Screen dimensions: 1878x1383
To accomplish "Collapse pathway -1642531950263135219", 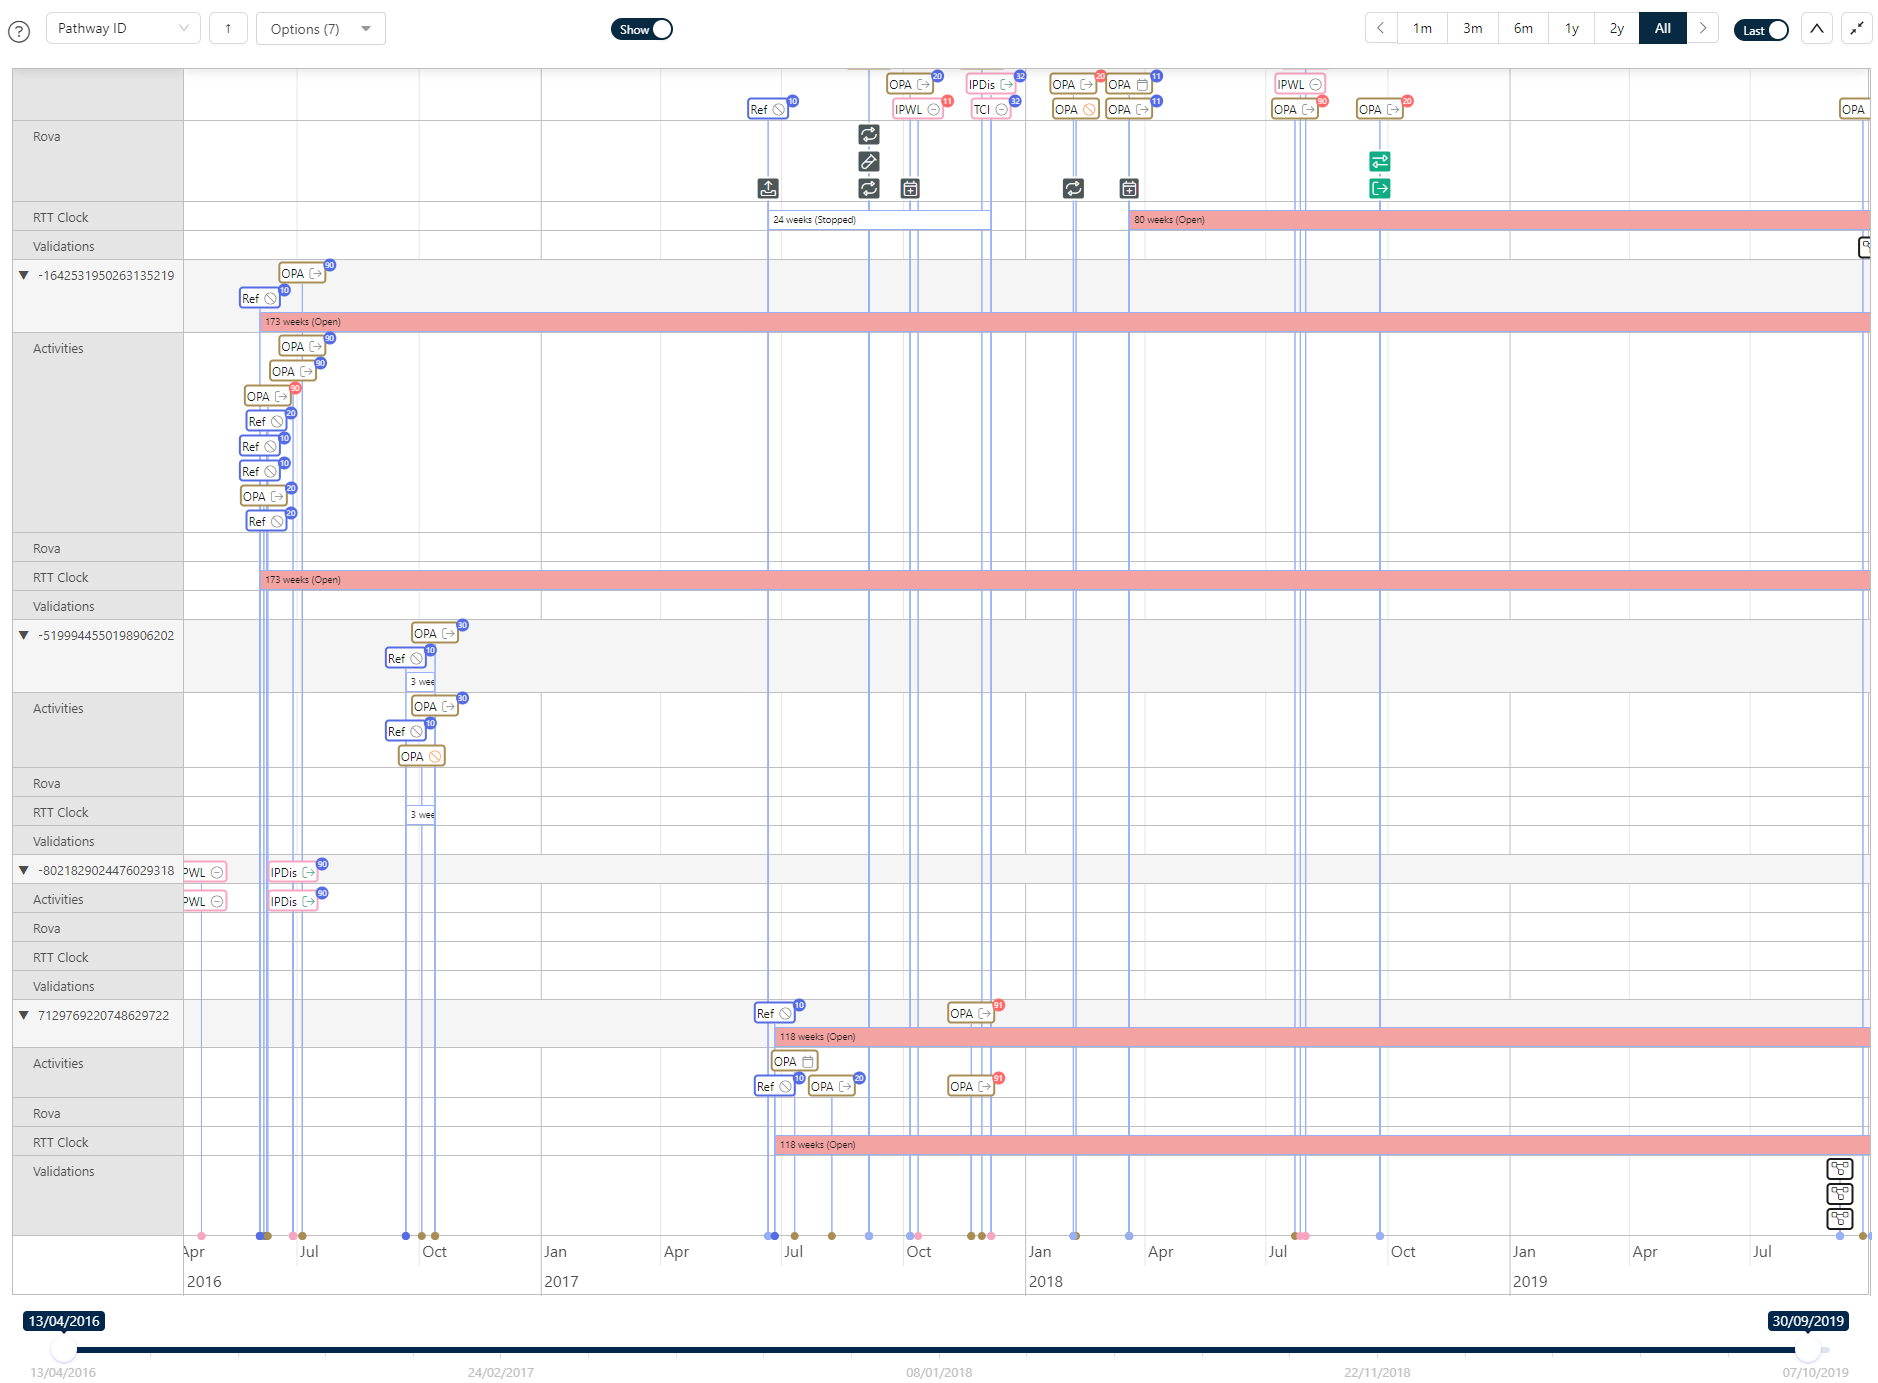I will click(x=23, y=275).
